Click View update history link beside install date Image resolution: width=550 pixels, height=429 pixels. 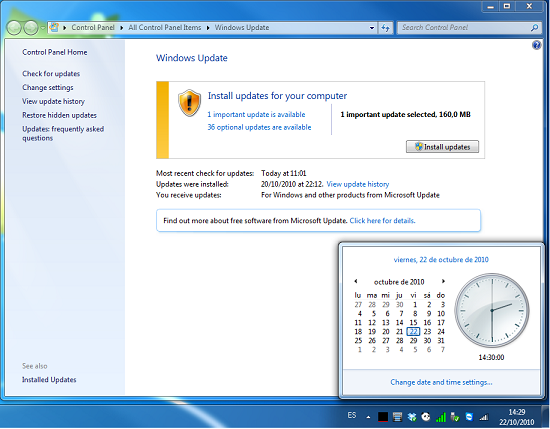(x=358, y=184)
